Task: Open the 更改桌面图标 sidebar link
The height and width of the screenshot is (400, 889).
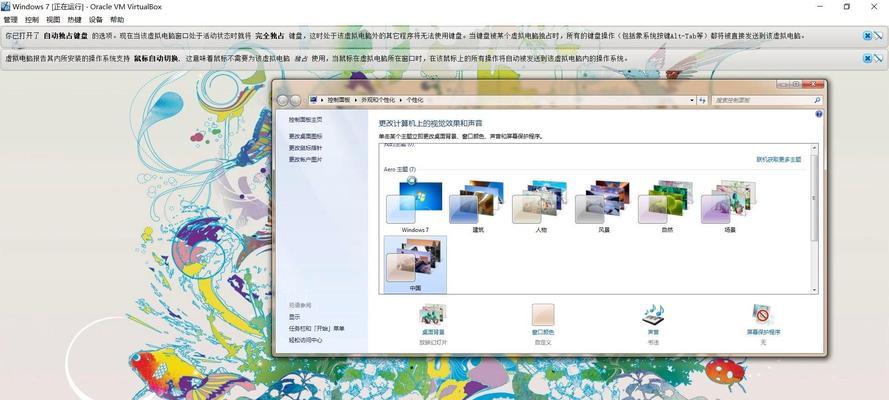Action: [305, 136]
